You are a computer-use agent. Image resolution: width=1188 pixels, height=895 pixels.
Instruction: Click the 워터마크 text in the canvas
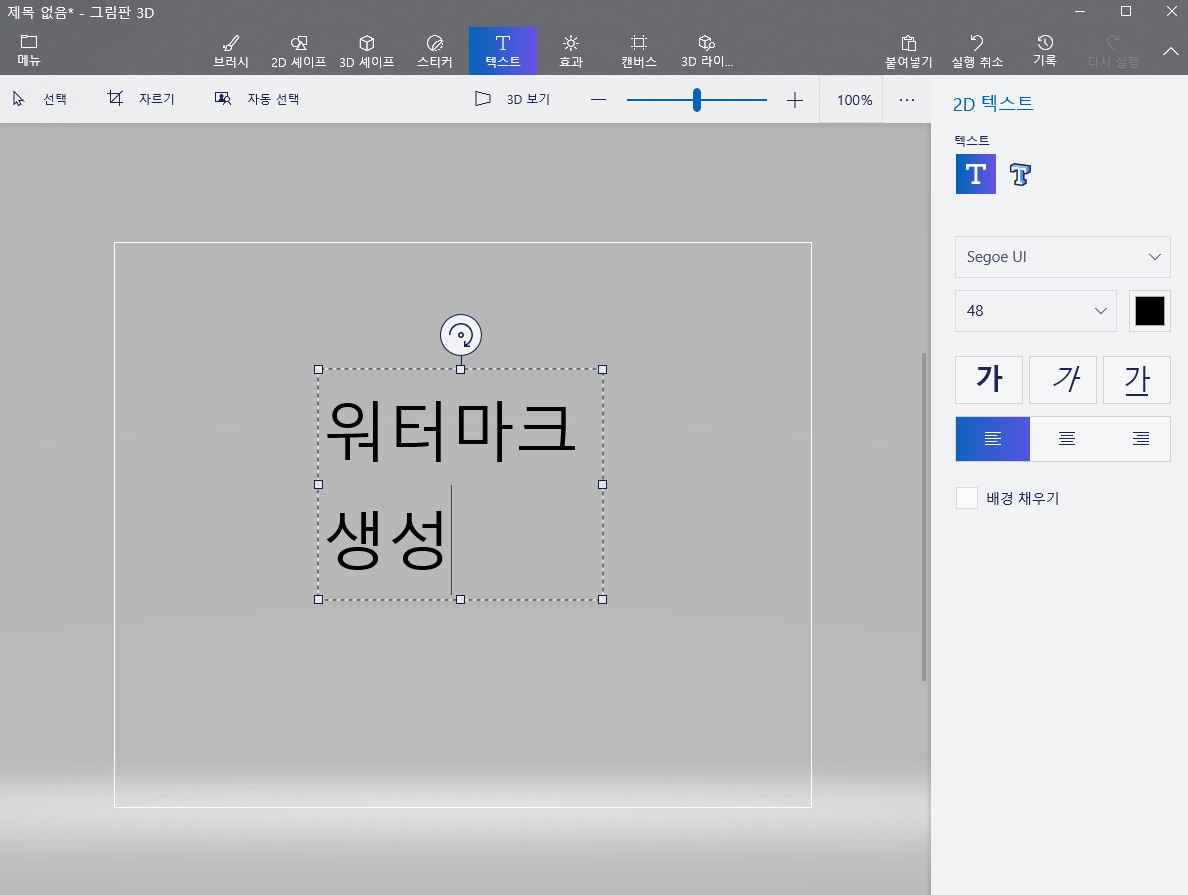451,431
